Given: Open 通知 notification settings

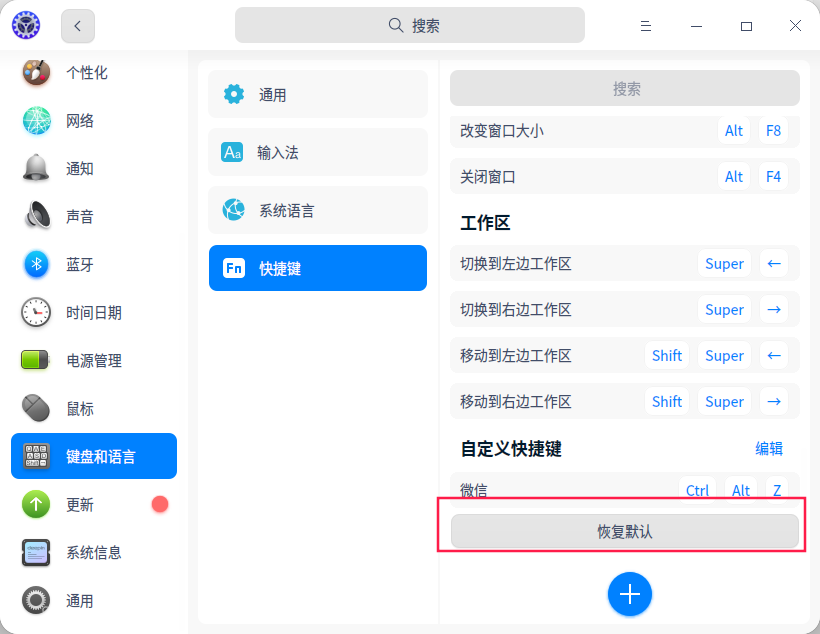Looking at the screenshot, I should point(94,168).
